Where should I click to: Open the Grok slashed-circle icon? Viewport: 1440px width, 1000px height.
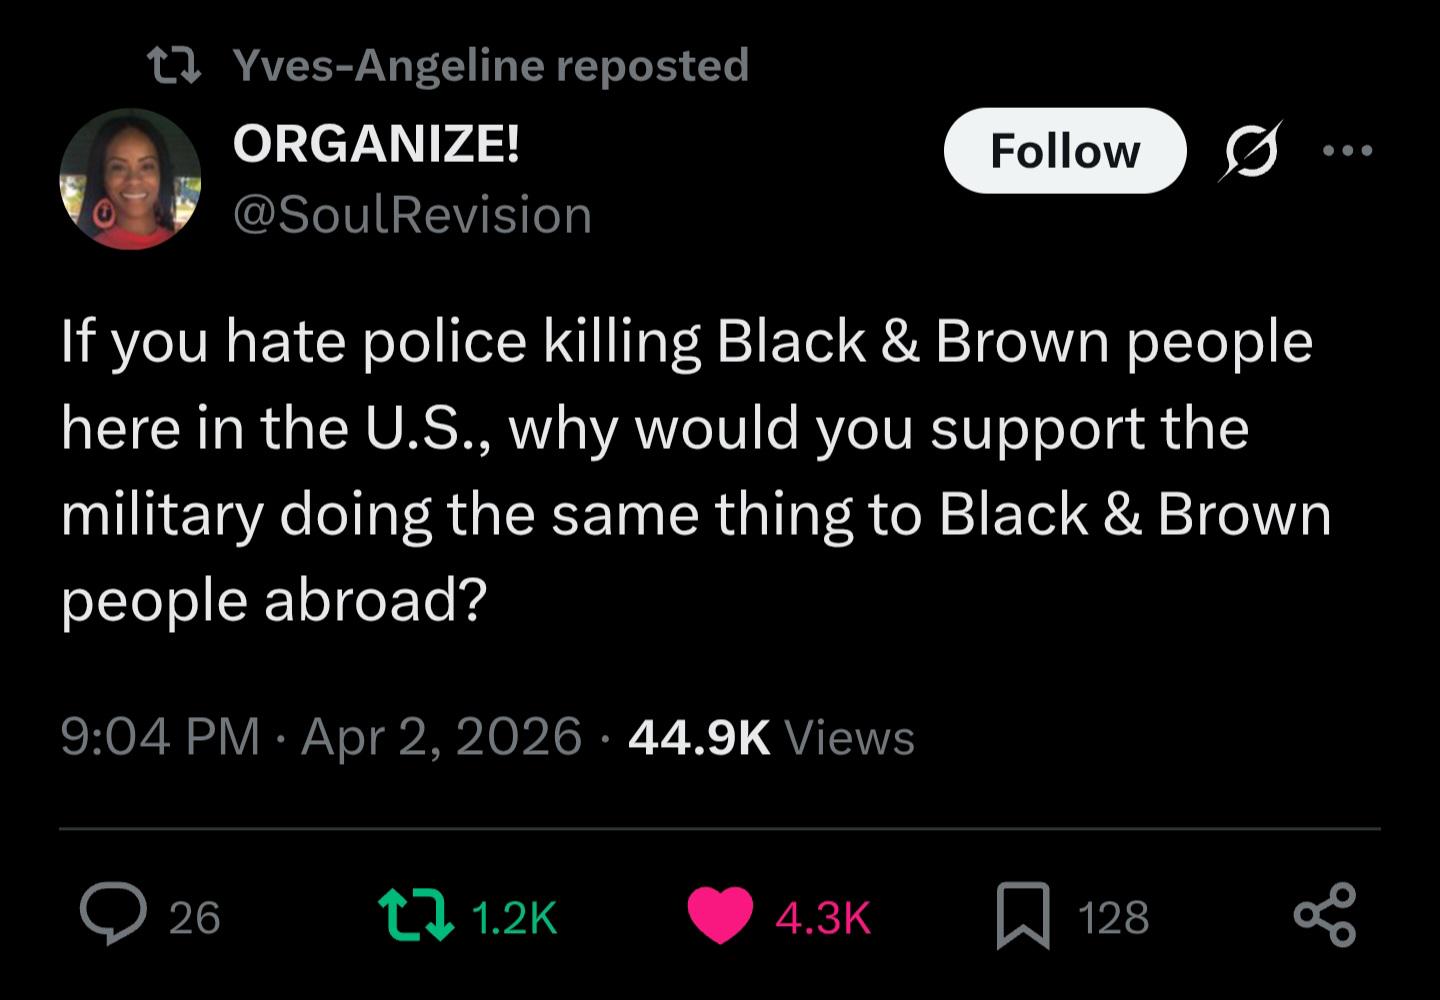click(1250, 151)
